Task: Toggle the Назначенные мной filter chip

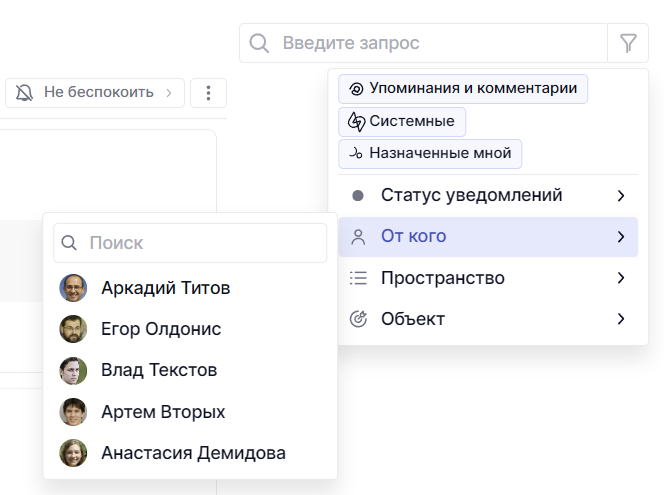Action: point(430,154)
